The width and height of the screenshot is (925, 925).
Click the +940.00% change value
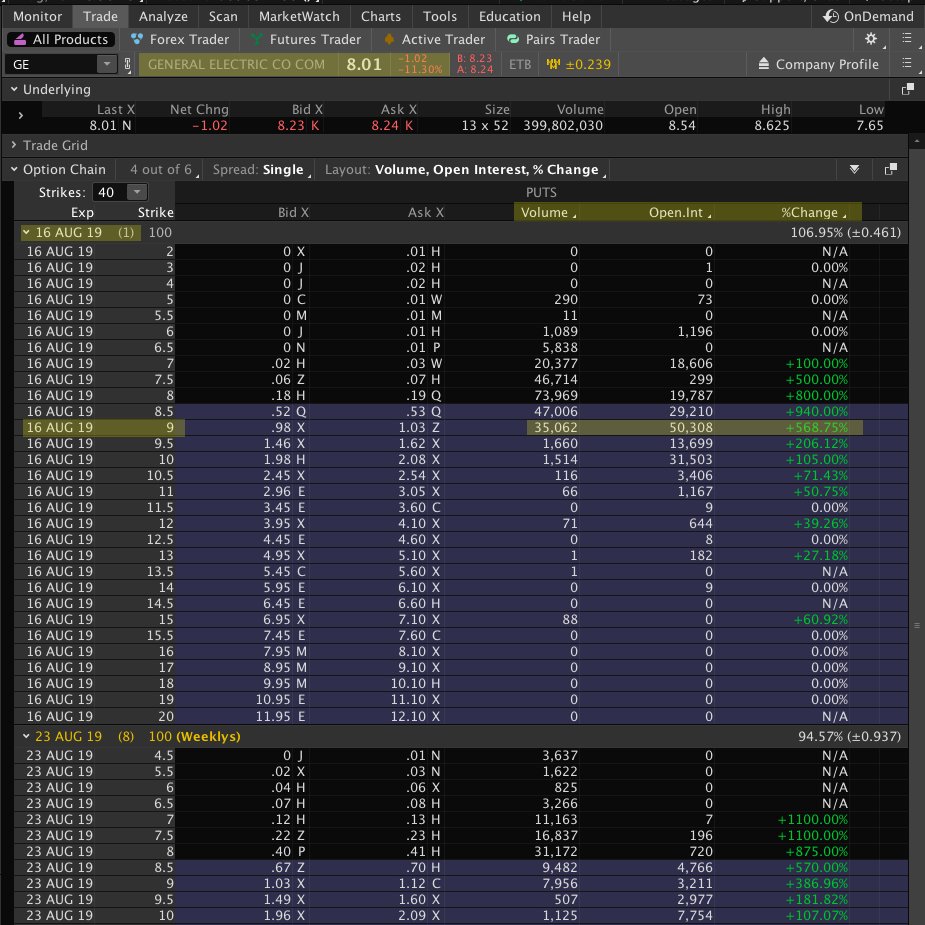click(816, 411)
